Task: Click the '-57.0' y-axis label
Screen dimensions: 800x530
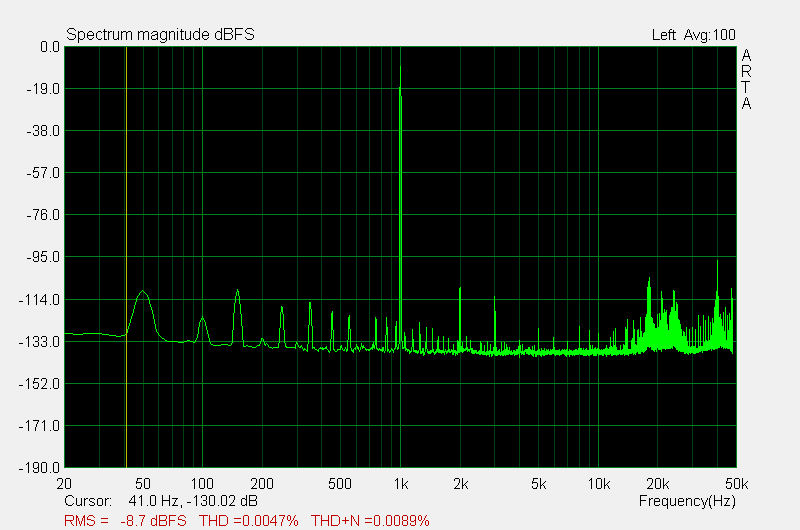Action: coord(43,173)
